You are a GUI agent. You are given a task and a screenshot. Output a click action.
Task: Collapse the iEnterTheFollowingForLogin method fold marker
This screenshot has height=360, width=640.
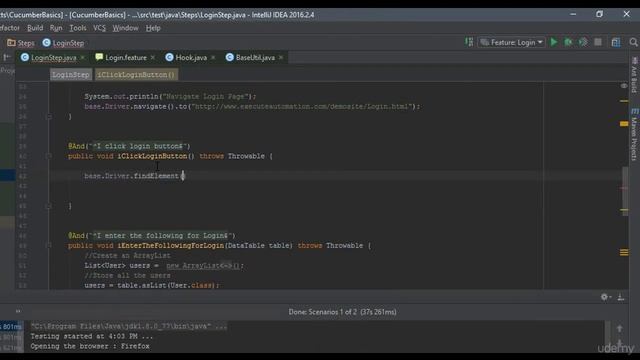49,245
